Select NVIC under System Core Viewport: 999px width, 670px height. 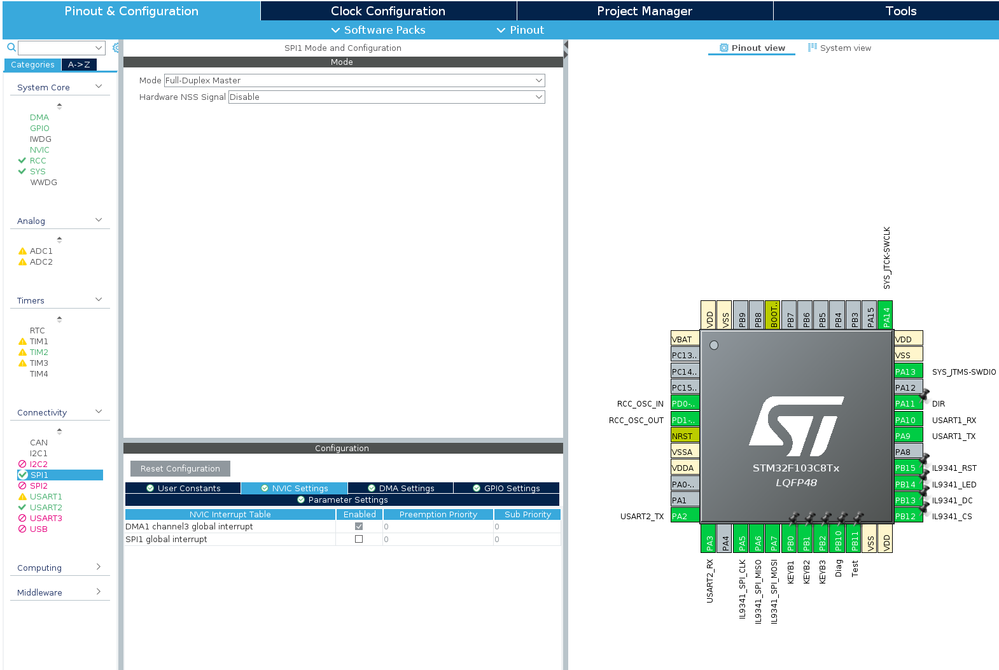click(x=39, y=150)
